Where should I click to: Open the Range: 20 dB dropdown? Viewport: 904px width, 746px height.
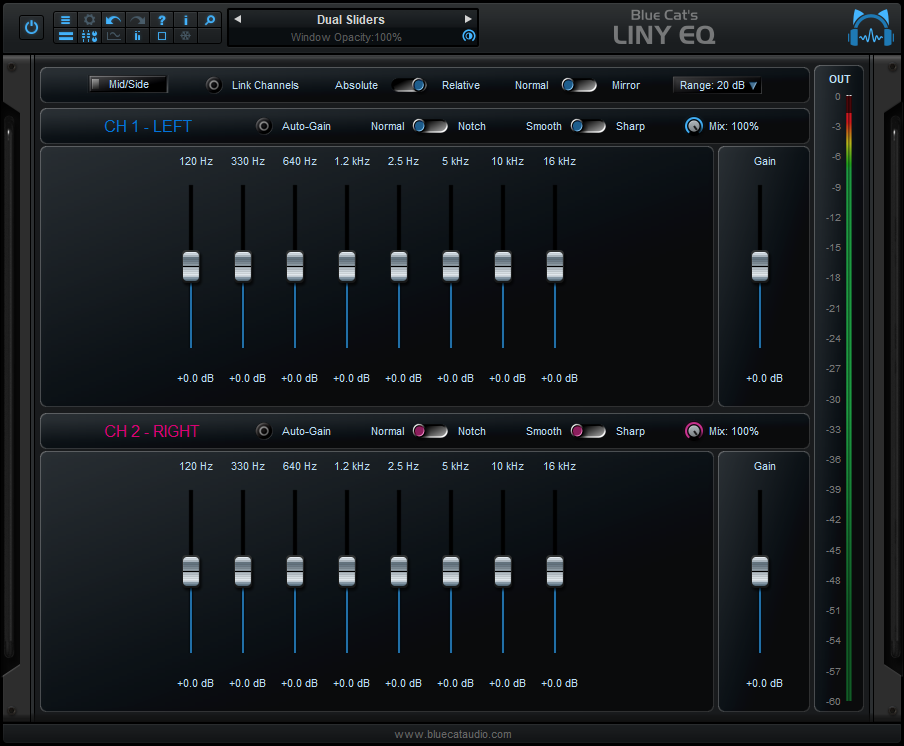click(717, 85)
